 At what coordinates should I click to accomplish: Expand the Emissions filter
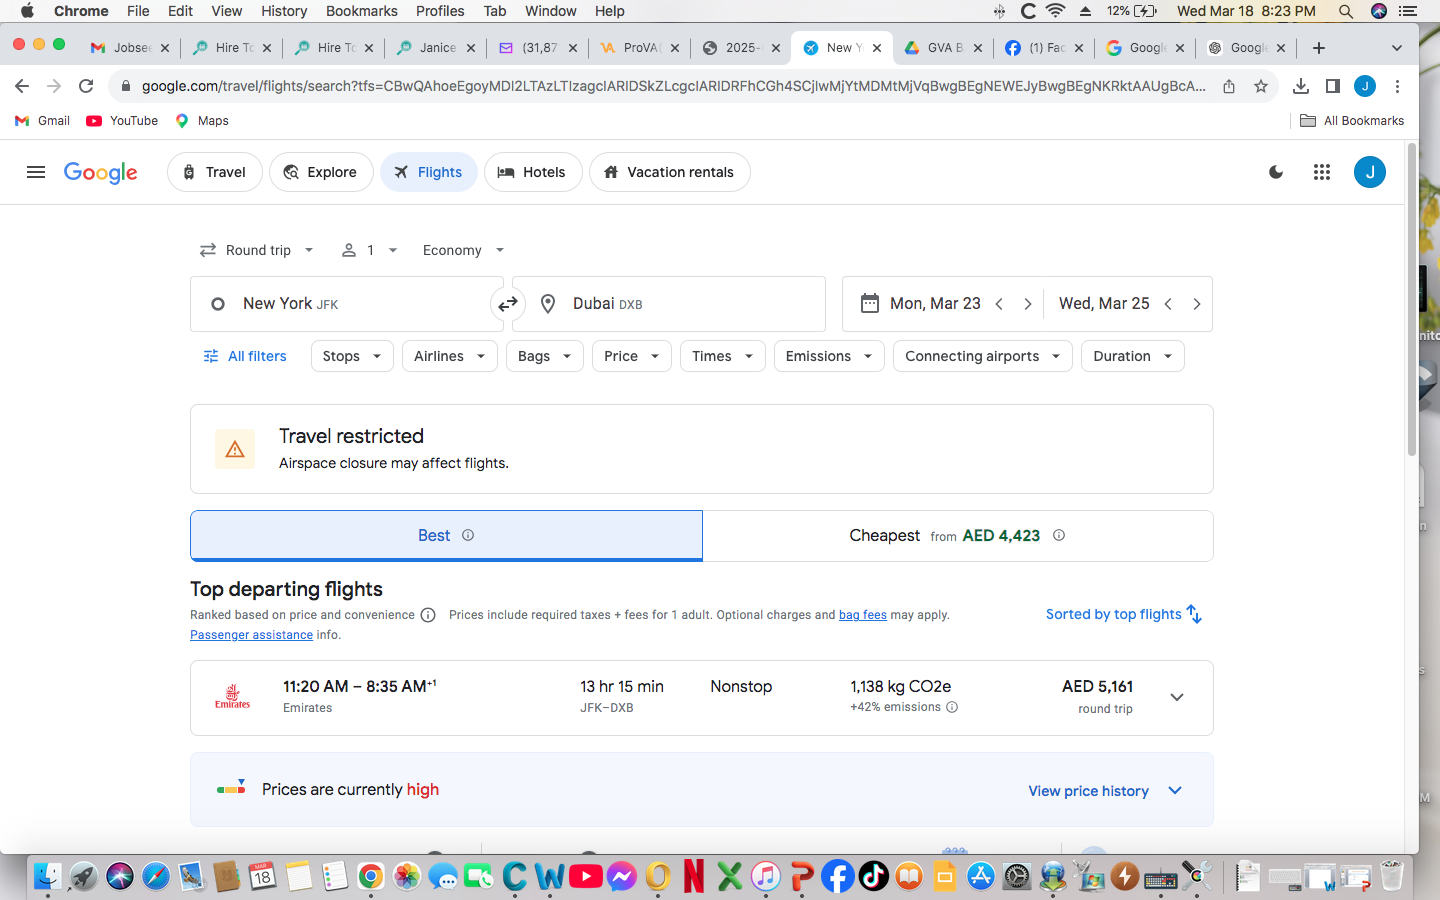[x=829, y=356]
